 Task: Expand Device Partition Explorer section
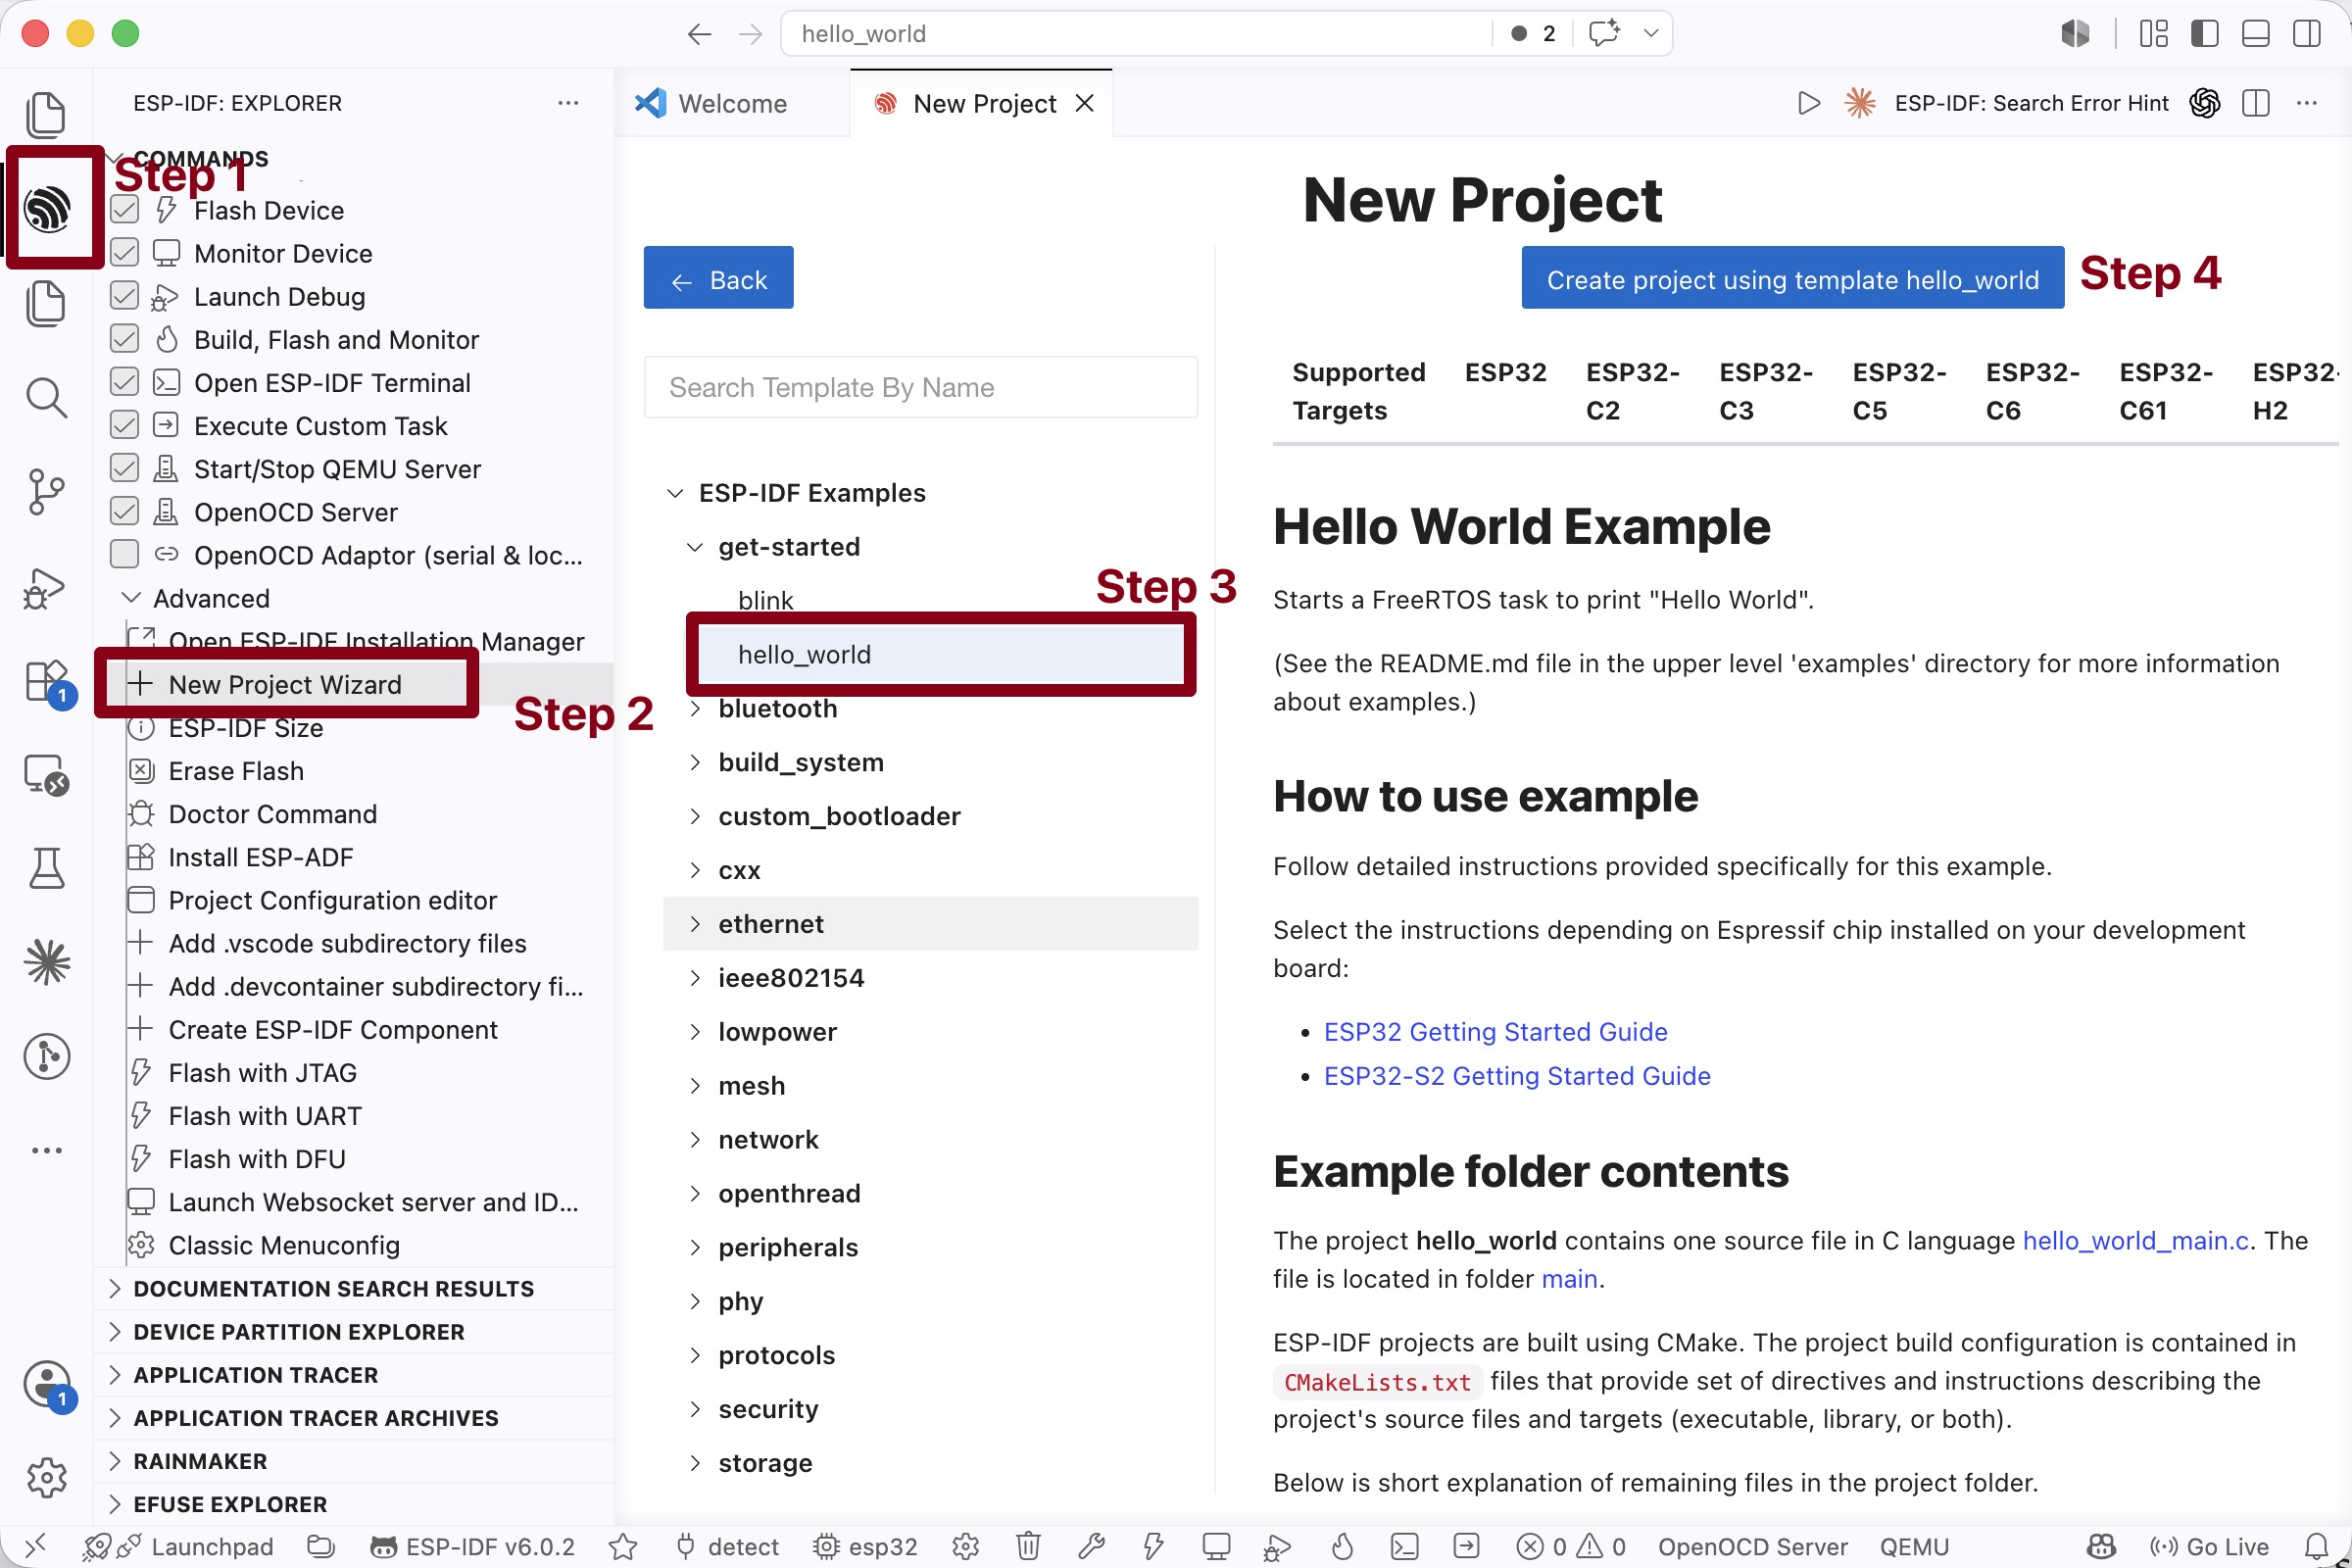coord(354,1332)
